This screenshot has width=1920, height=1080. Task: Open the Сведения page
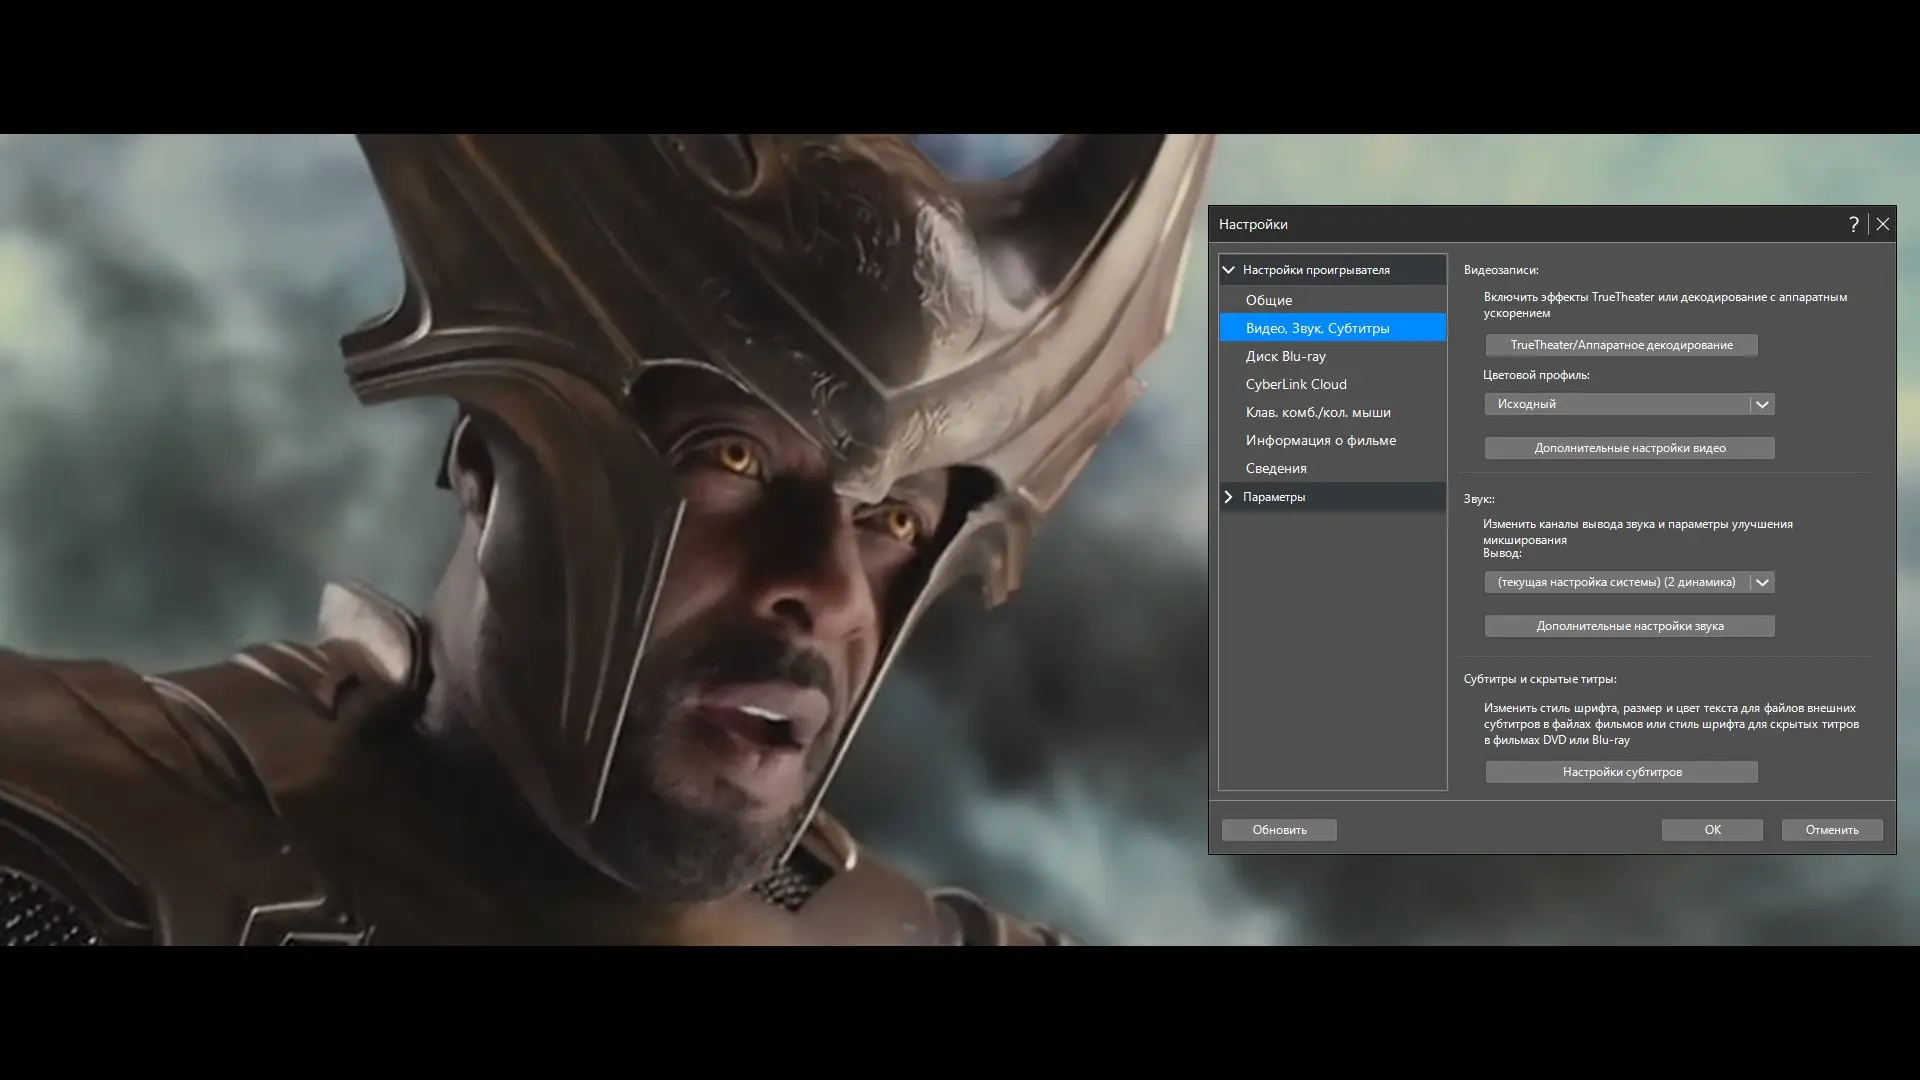pos(1276,468)
